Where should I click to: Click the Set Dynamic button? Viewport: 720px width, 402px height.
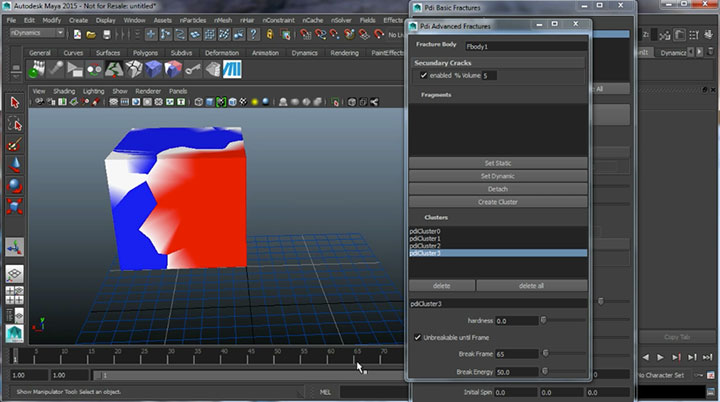(498, 176)
